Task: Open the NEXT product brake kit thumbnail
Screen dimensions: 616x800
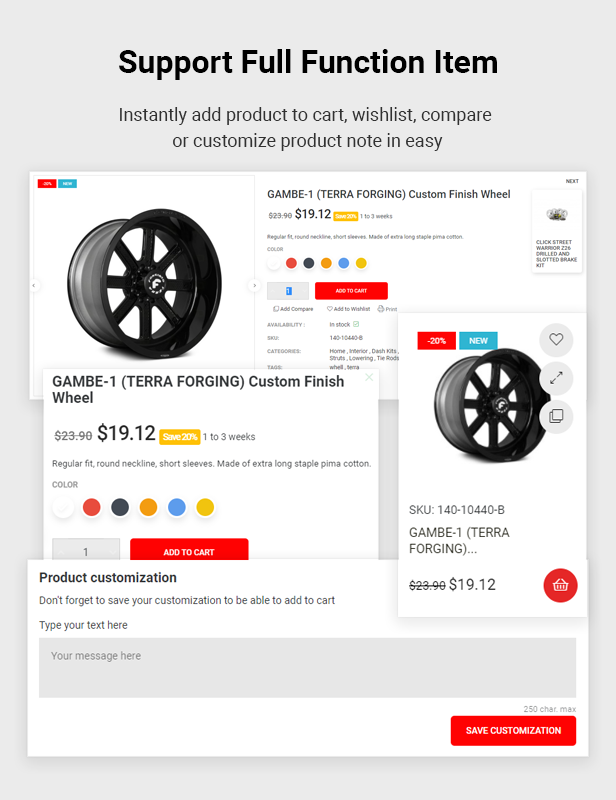Action: [557, 231]
